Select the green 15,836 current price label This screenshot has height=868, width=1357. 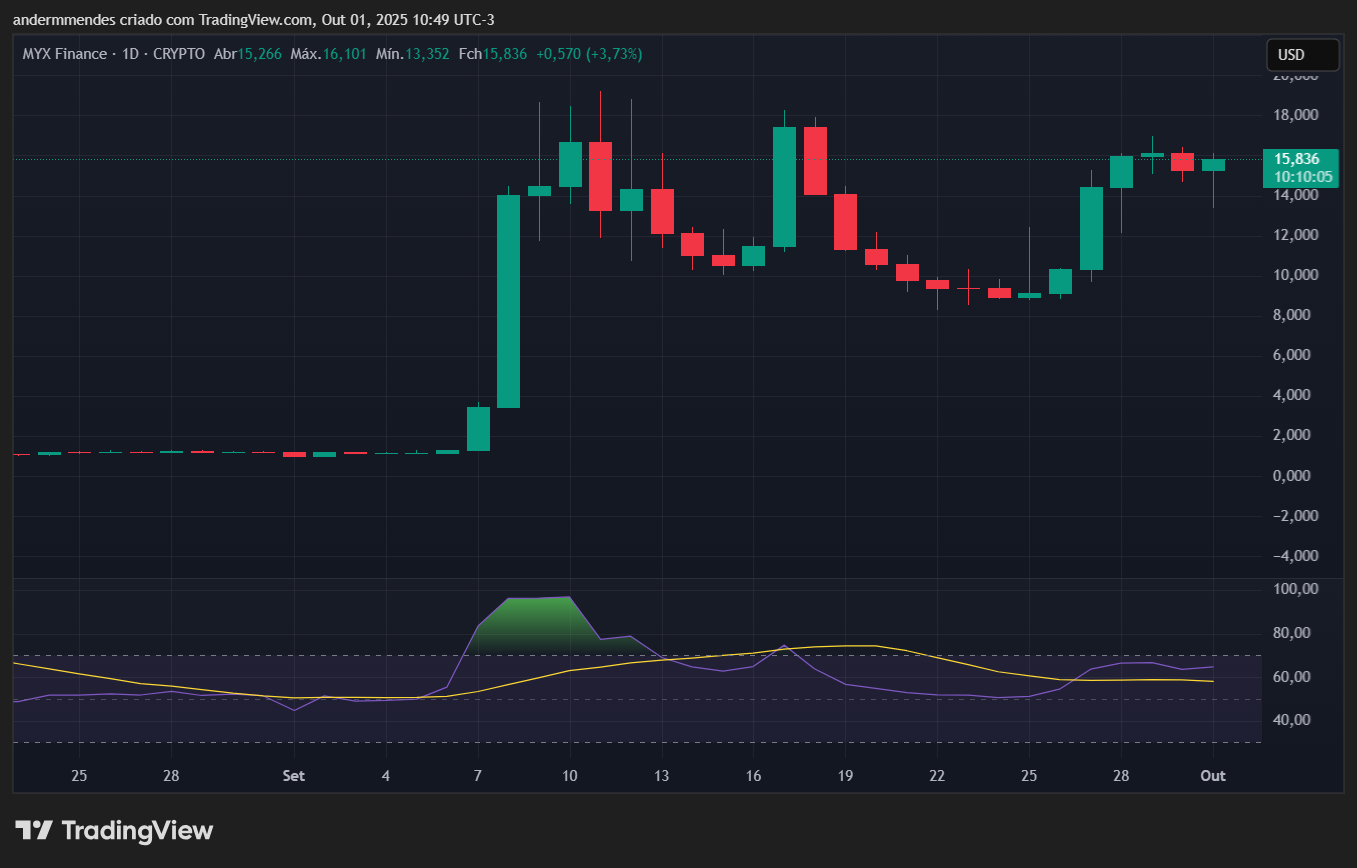(x=1297, y=159)
